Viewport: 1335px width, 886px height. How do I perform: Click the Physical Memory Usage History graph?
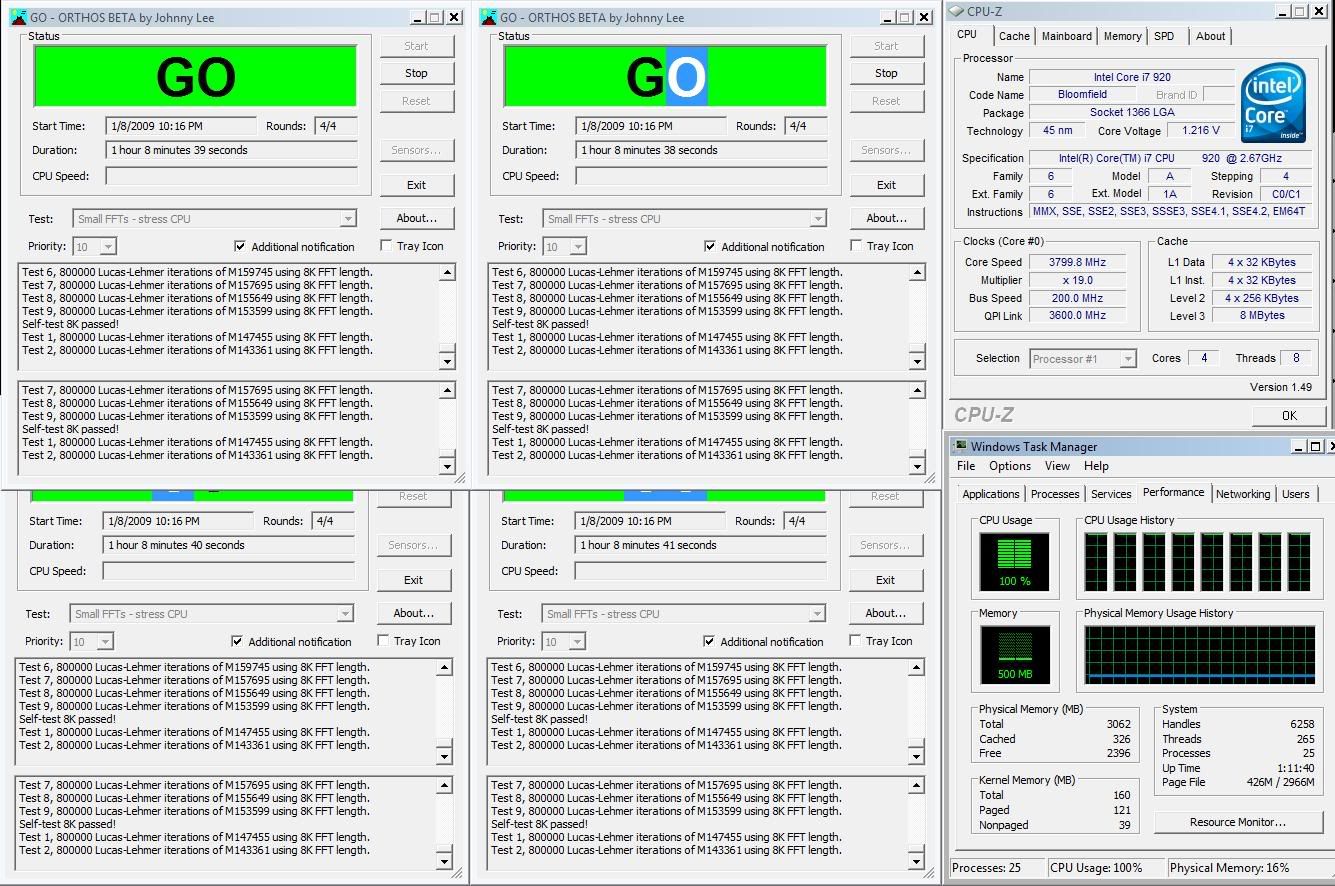(1199, 656)
